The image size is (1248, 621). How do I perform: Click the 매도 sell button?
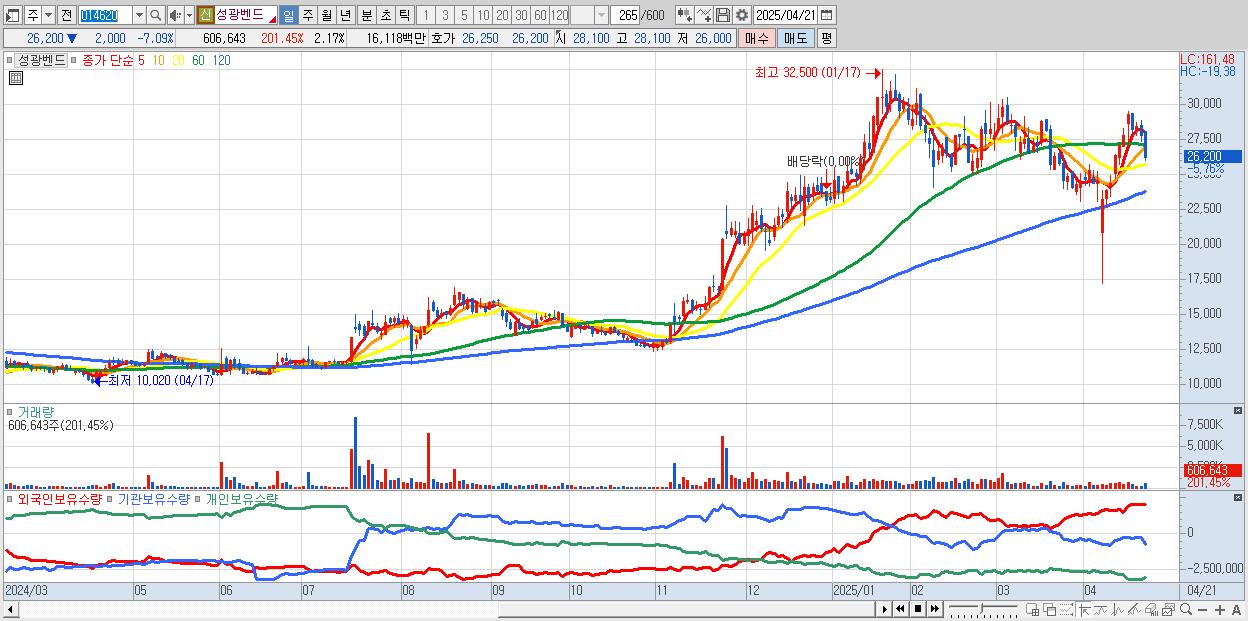(x=795, y=38)
